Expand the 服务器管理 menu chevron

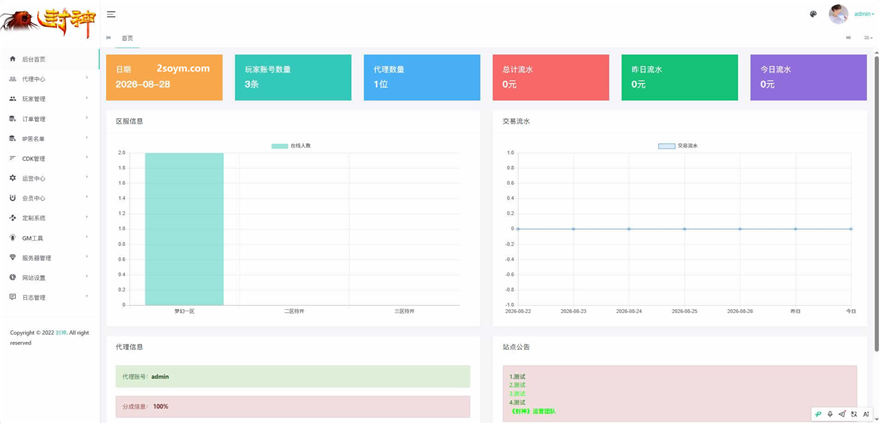pos(87,257)
